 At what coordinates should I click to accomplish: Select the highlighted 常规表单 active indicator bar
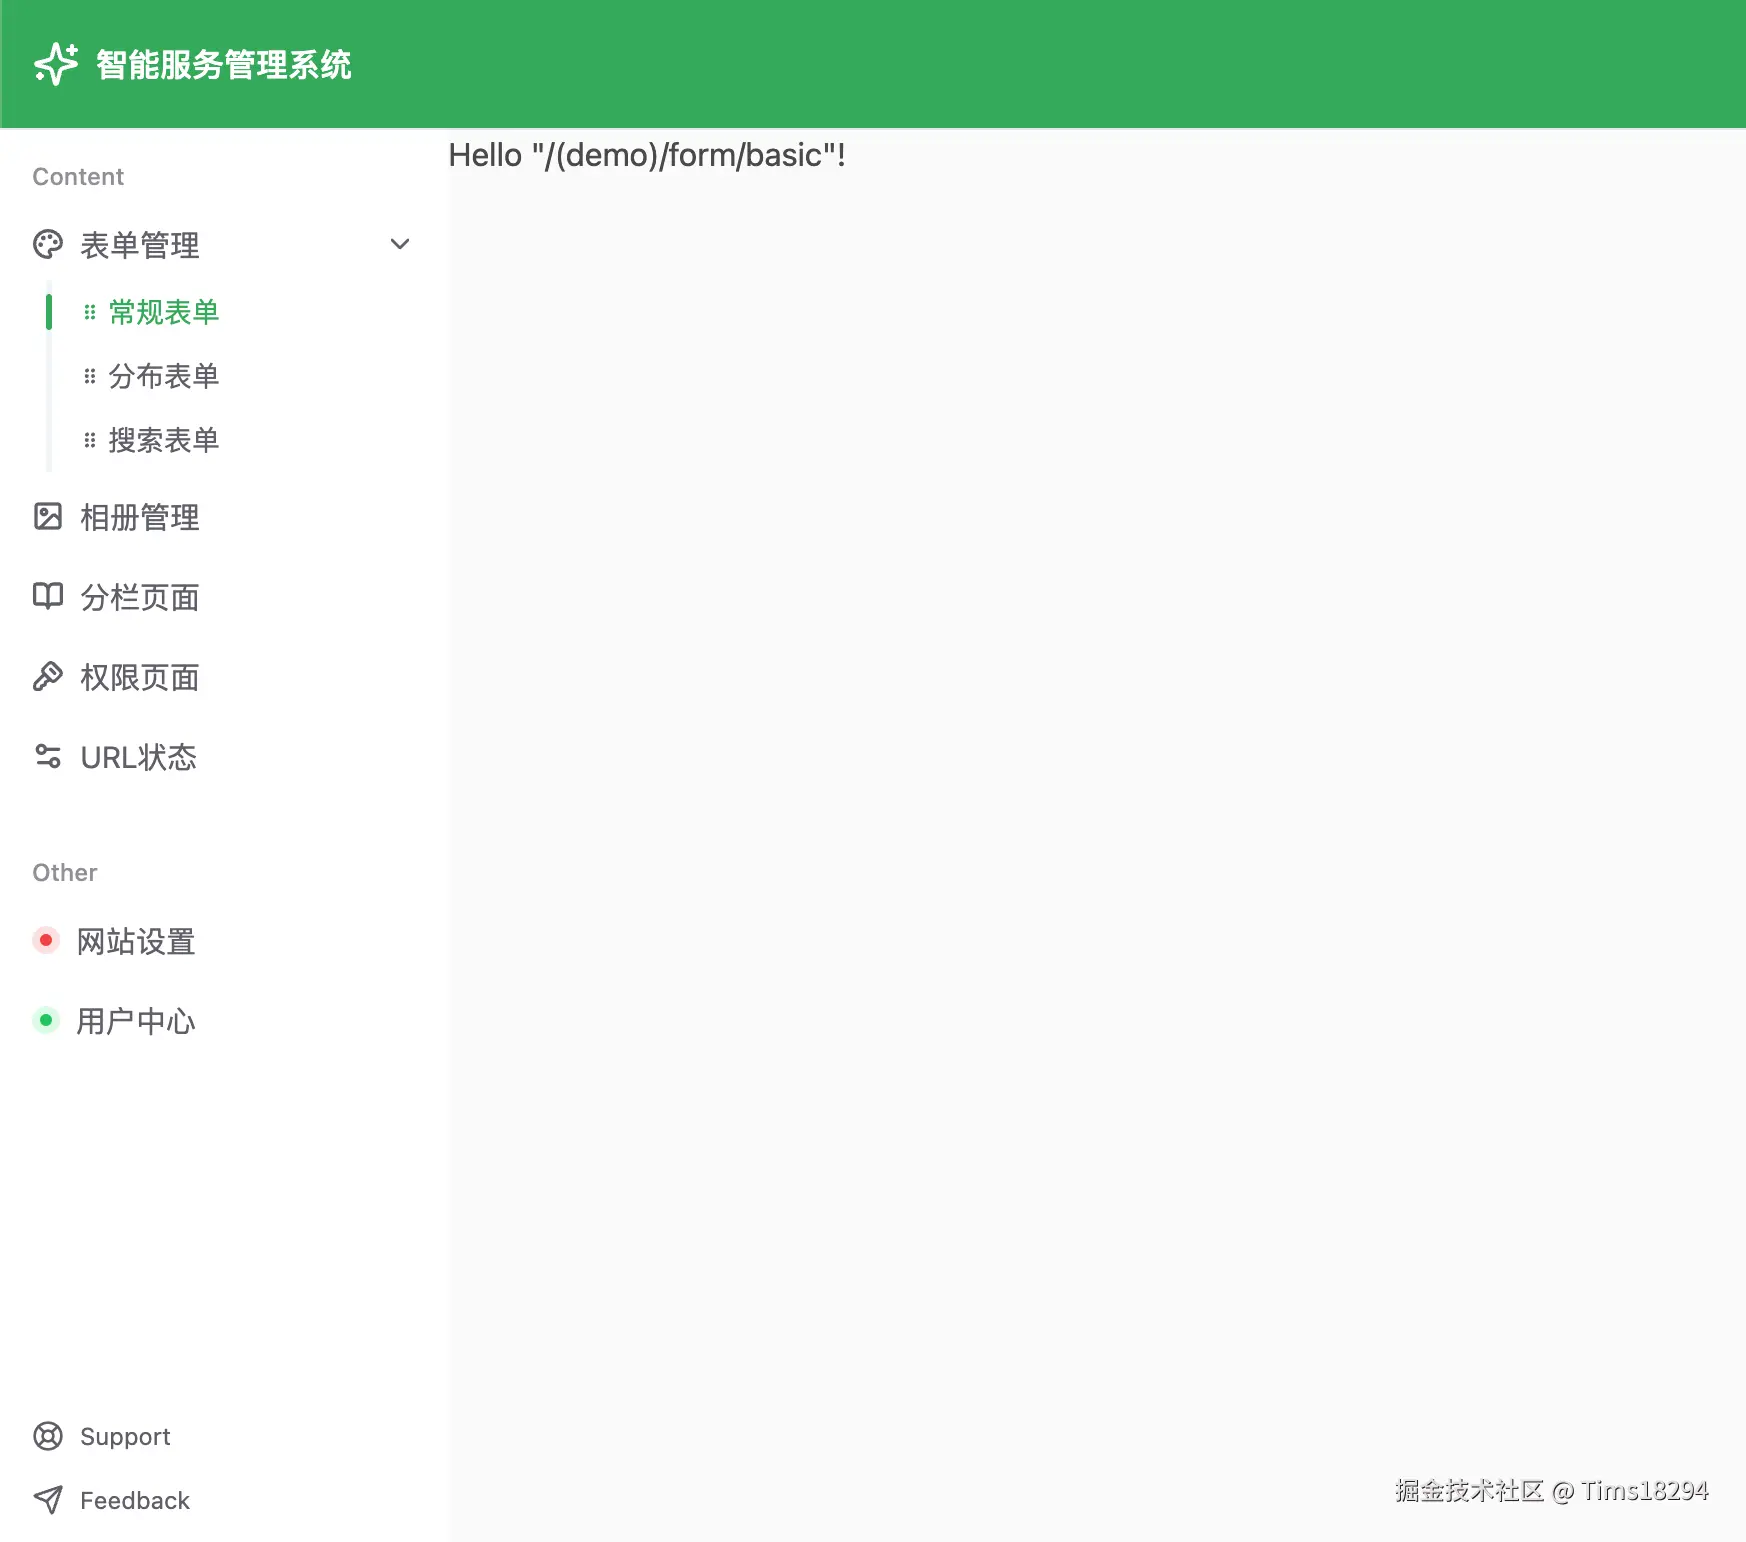click(48, 311)
